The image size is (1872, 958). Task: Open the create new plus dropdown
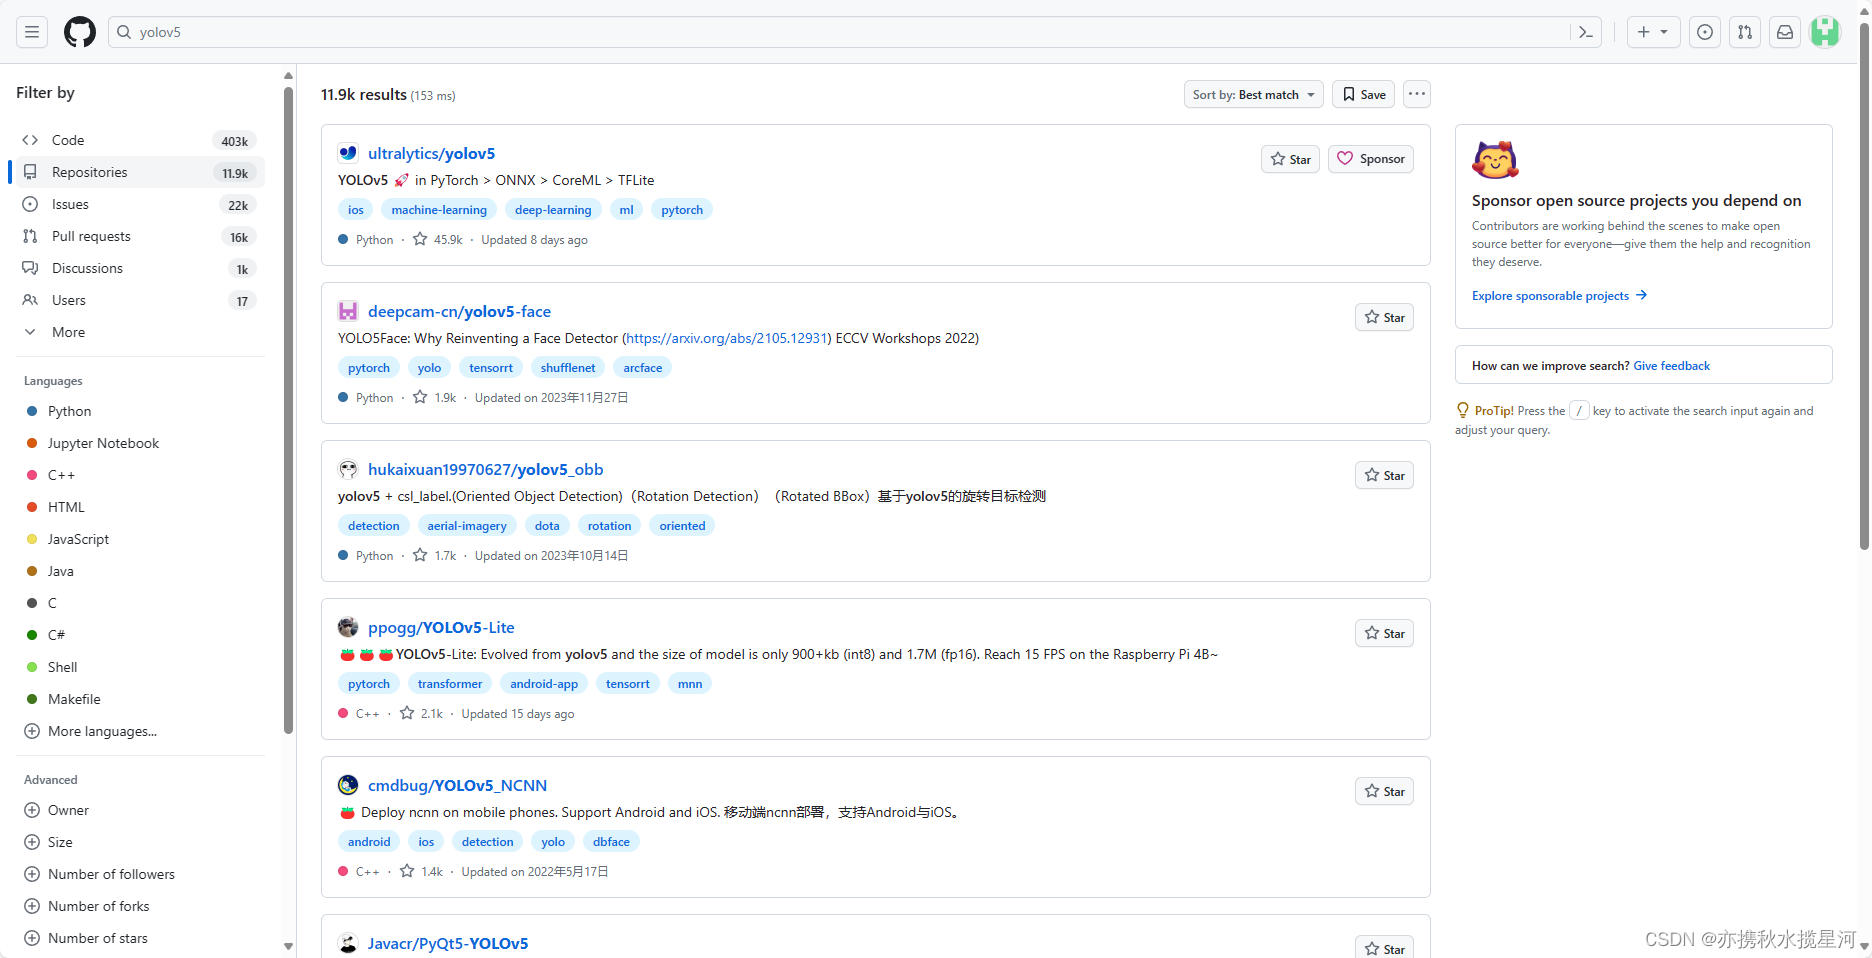1653,32
